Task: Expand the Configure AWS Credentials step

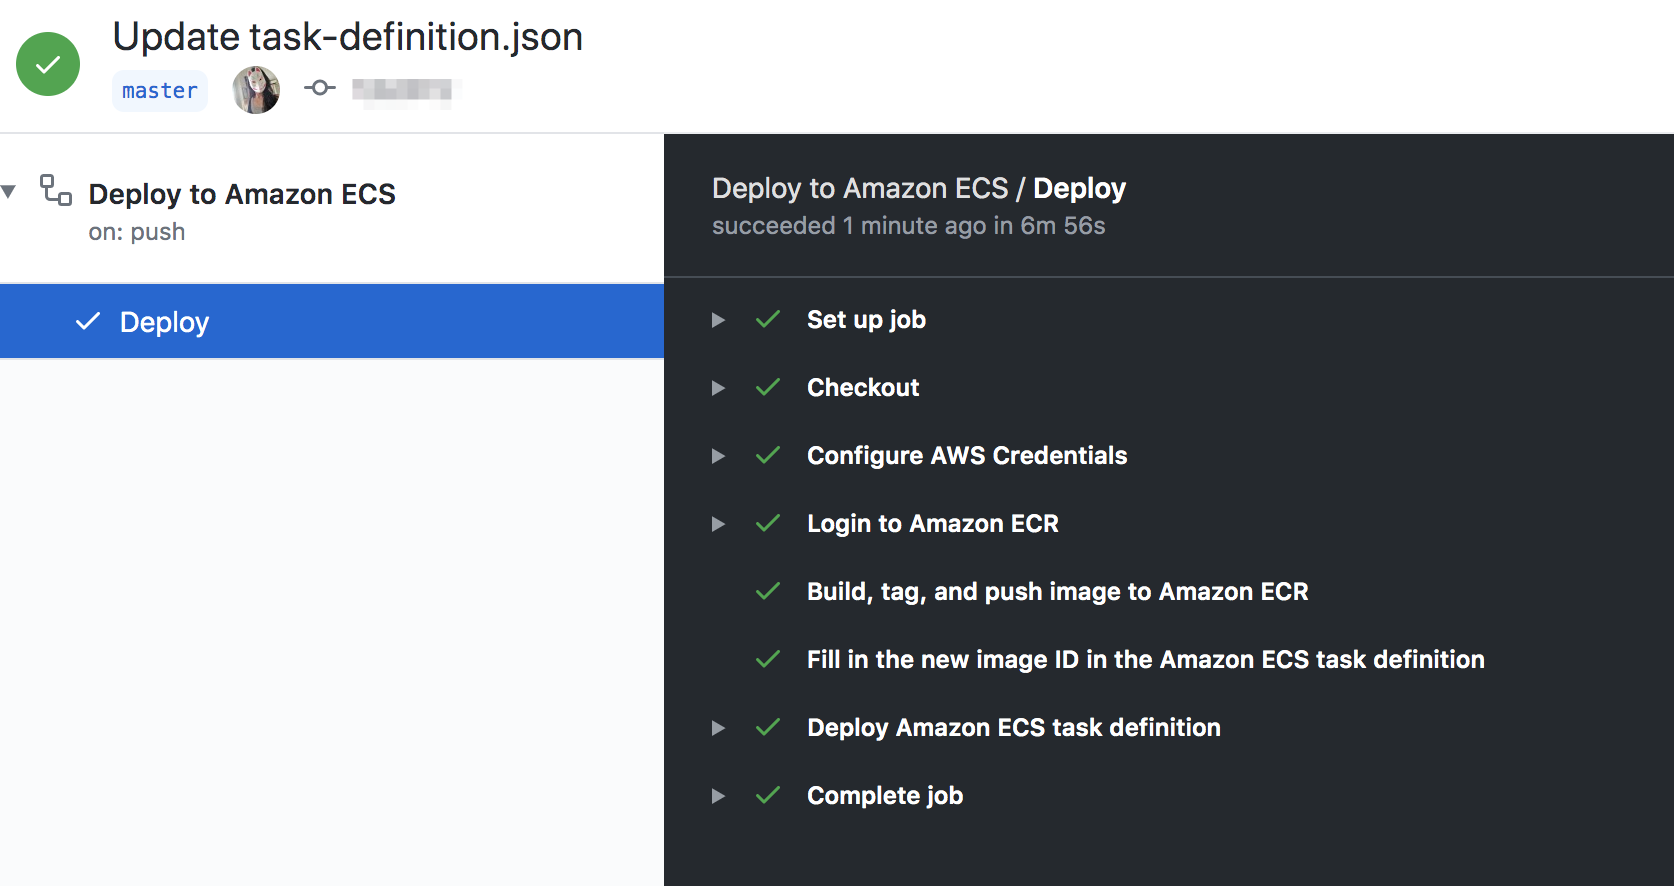Action: coord(718,456)
